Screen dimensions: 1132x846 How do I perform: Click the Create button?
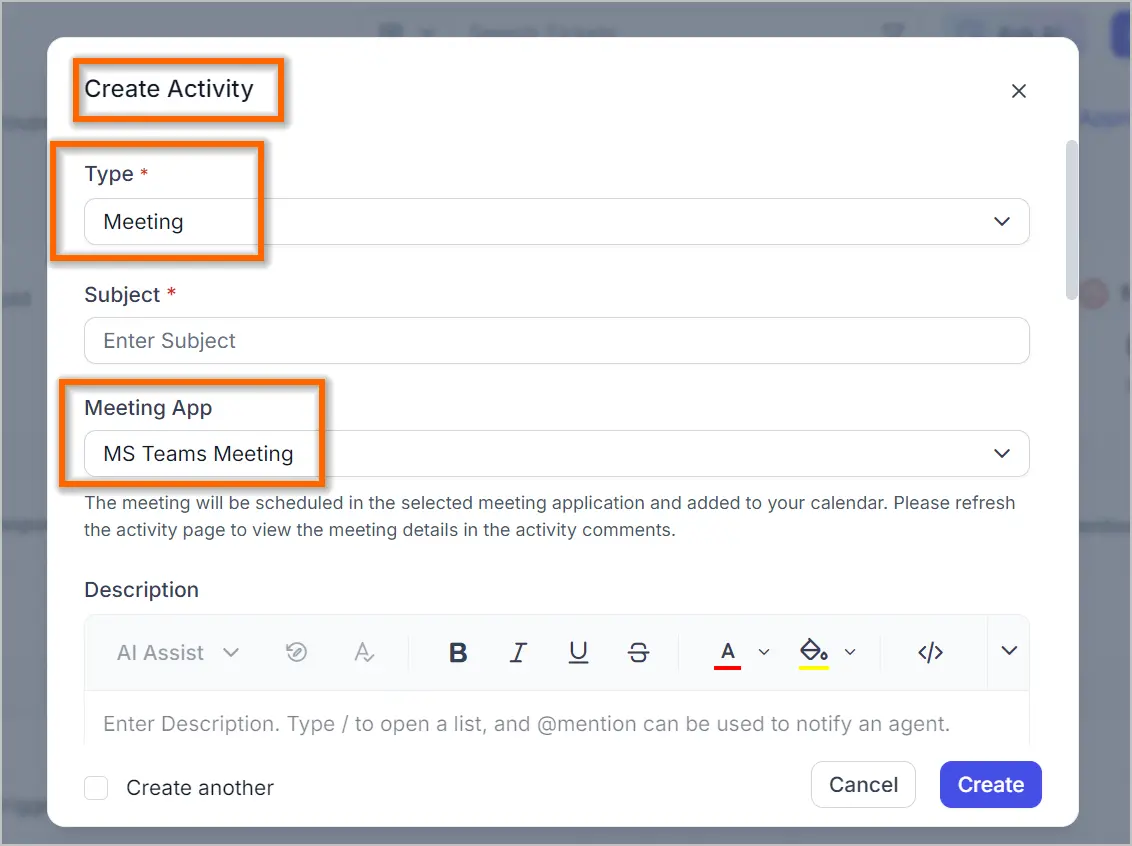990,785
